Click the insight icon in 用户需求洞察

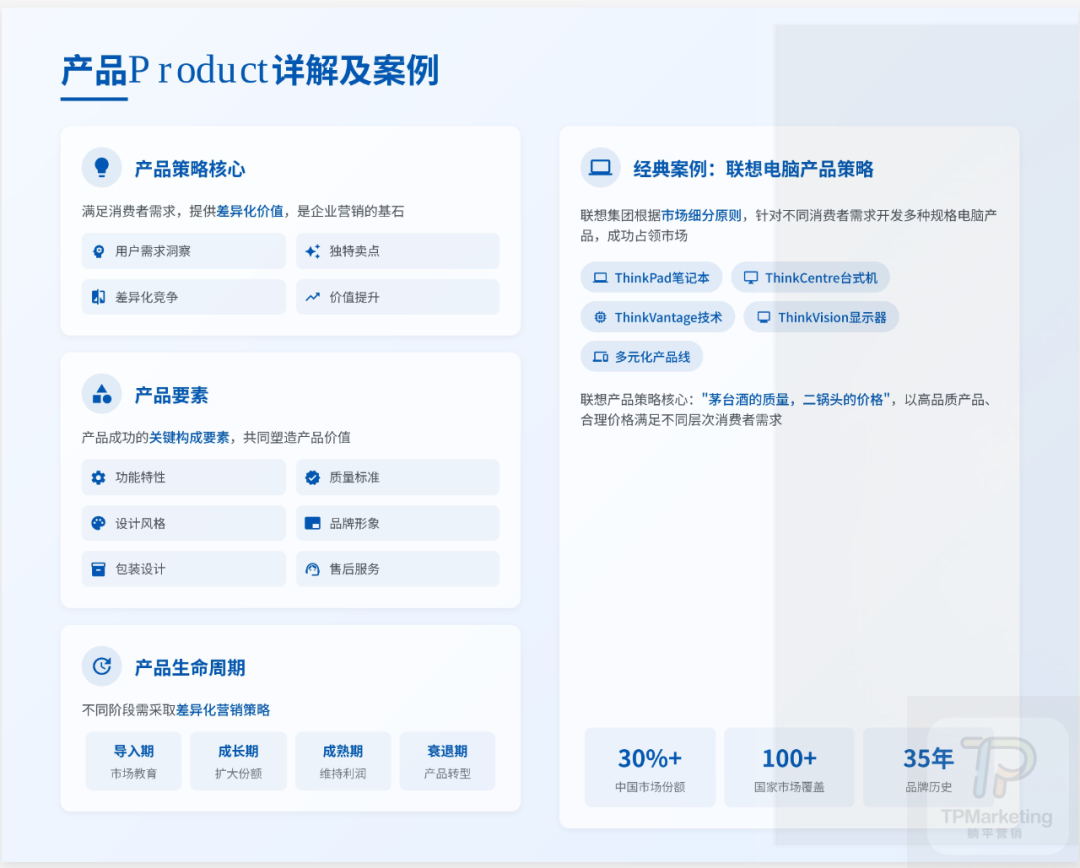point(98,251)
